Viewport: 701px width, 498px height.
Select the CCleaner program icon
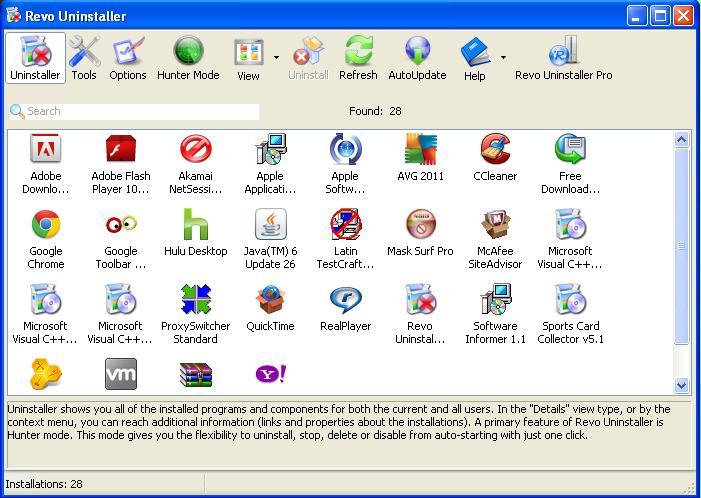click(x=495, y=152)
